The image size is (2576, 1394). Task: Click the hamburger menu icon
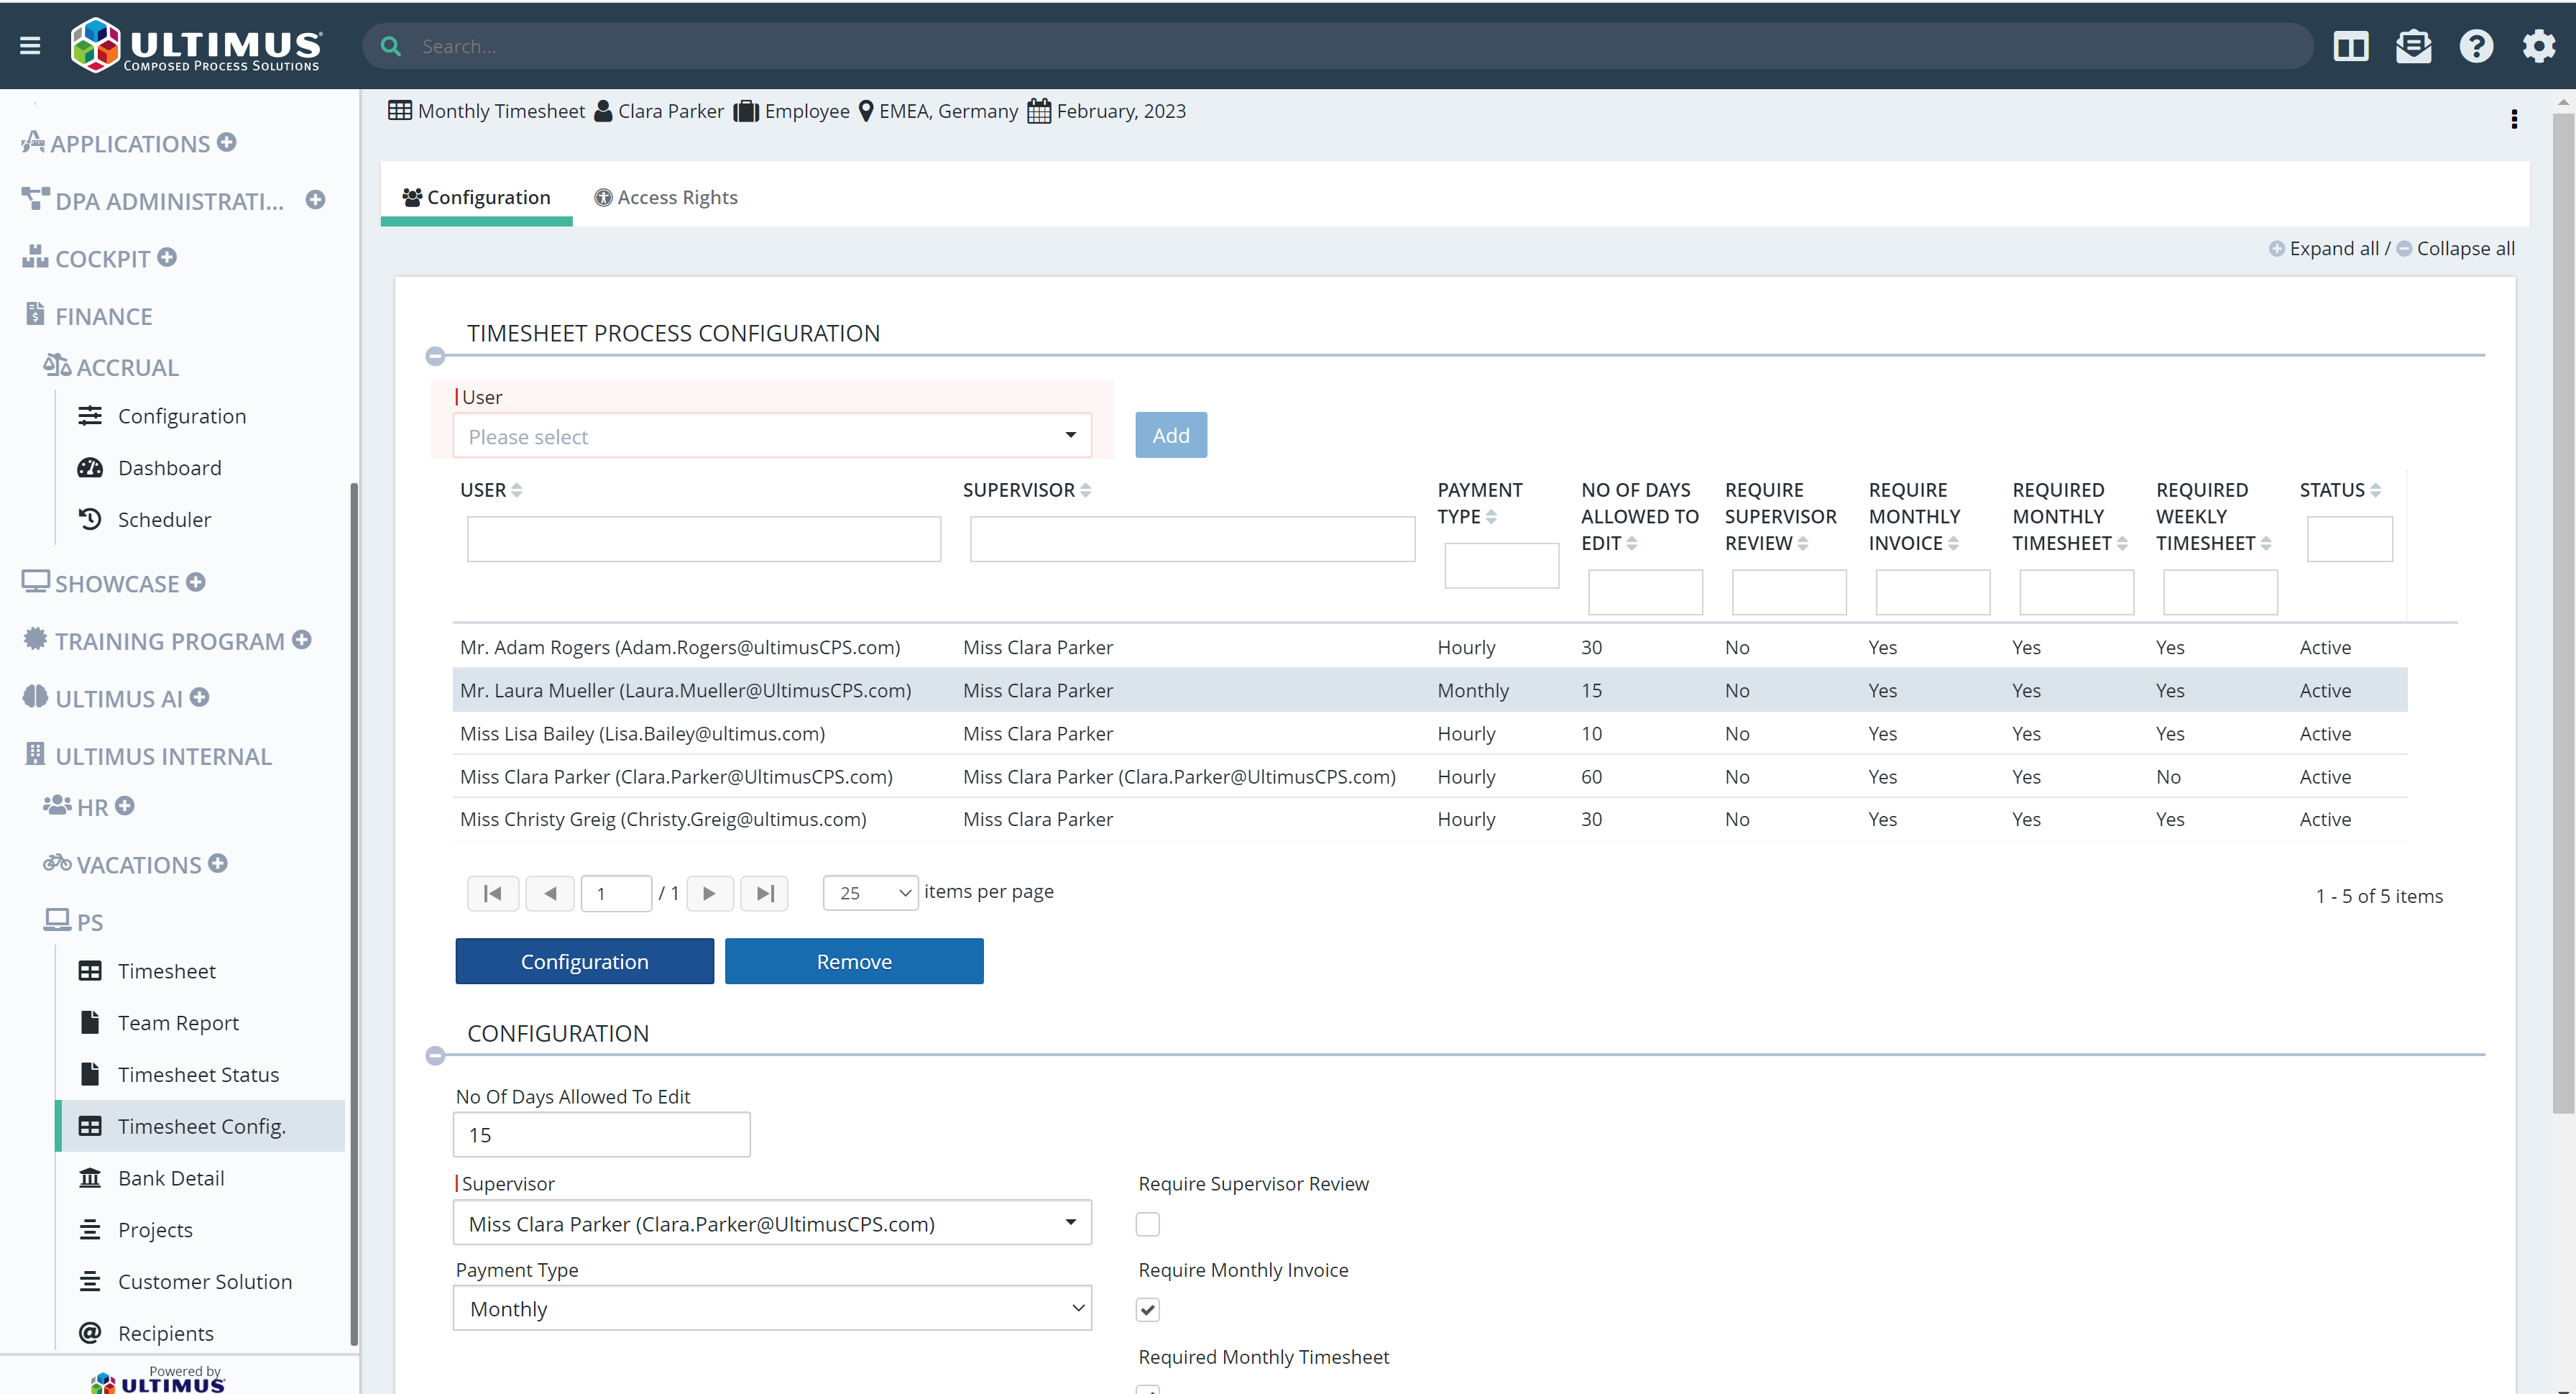point(30,46)
